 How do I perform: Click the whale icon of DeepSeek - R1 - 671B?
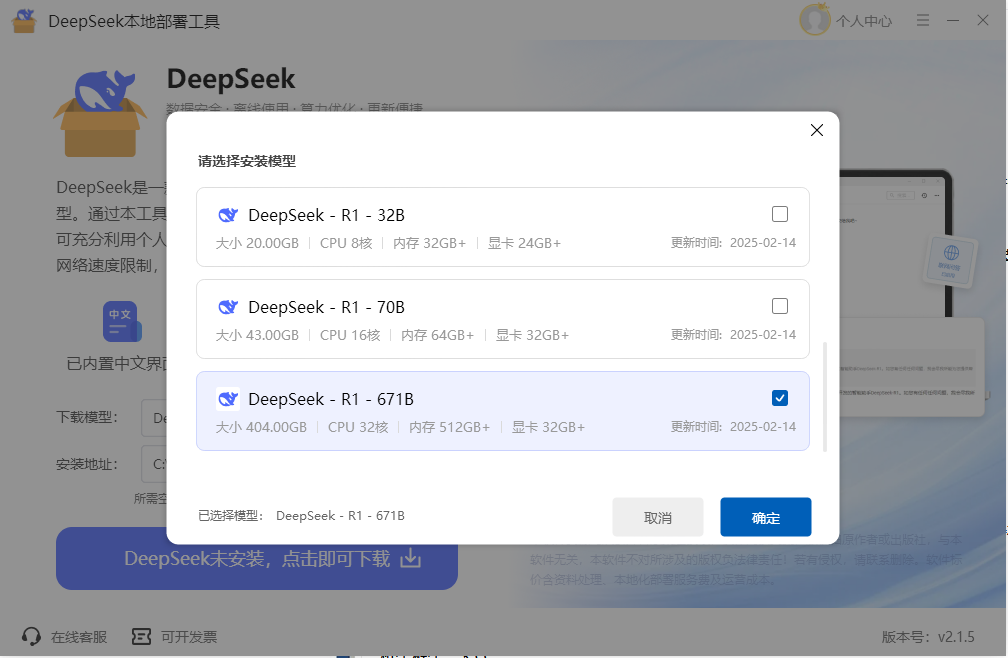click(228, 399)
